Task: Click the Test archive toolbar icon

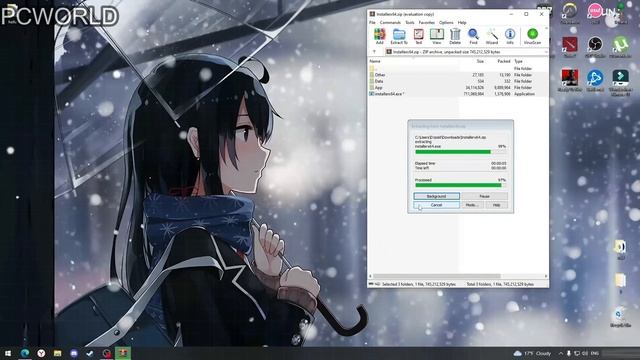Action: point(418,36)
